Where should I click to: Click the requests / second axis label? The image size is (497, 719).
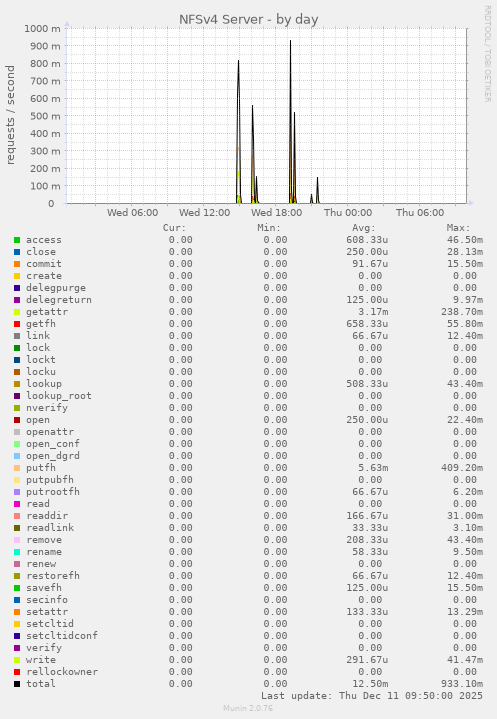[x=10, y=115]
